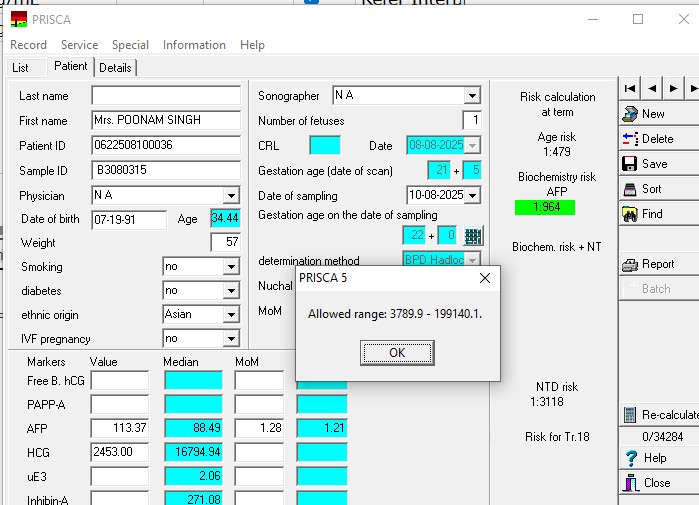Open the ethnic origin dropdown
This screenshot has width=699, height=505.
click(231, 315)
